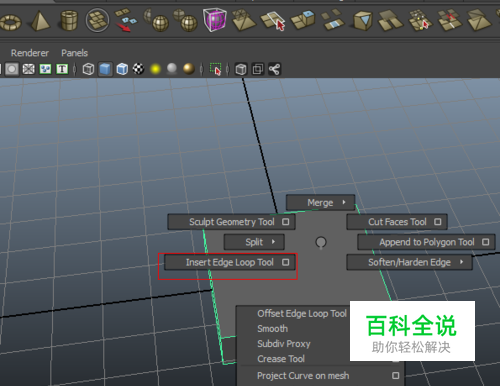Click the purple sphere-in-cube lattice icon
The width and height of the screenshot is (500, 386).
coord(215,20)
